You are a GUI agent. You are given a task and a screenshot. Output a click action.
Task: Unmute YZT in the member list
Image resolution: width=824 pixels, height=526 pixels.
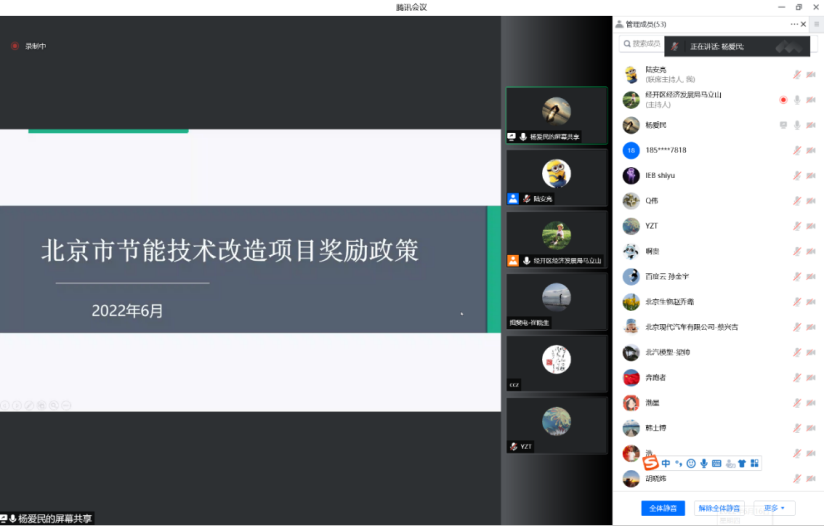pos(797,226)
